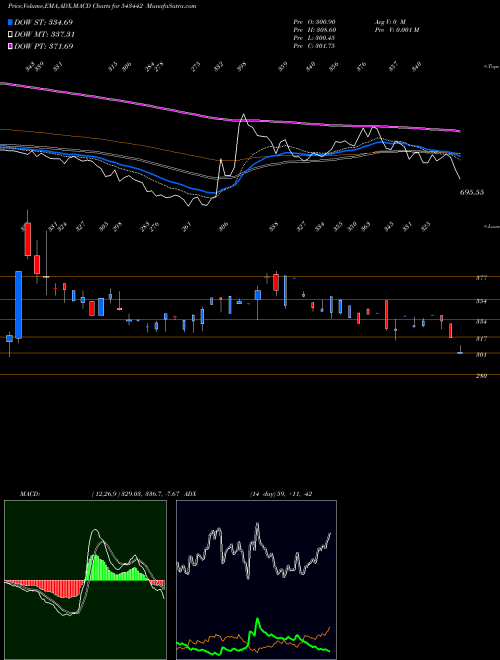Click the 'Pre C: 301.75' close value
The width and height of the screenshot is (500, 660).
[314, 45]
